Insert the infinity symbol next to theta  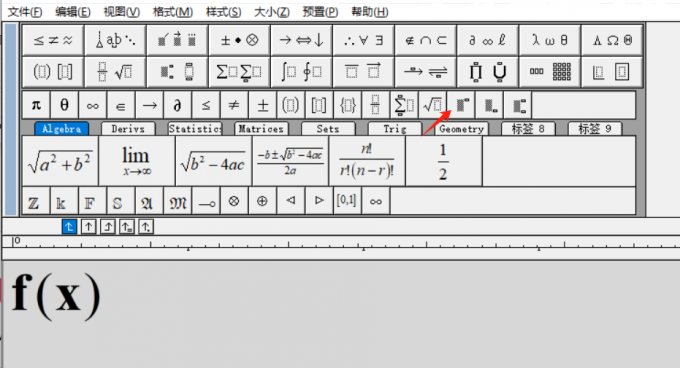click(92, 105)
